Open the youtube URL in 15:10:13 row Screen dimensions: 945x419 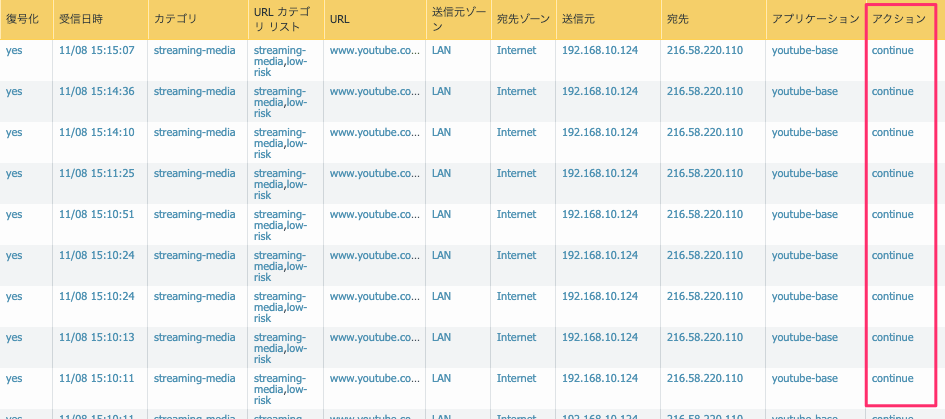point(374,338)
